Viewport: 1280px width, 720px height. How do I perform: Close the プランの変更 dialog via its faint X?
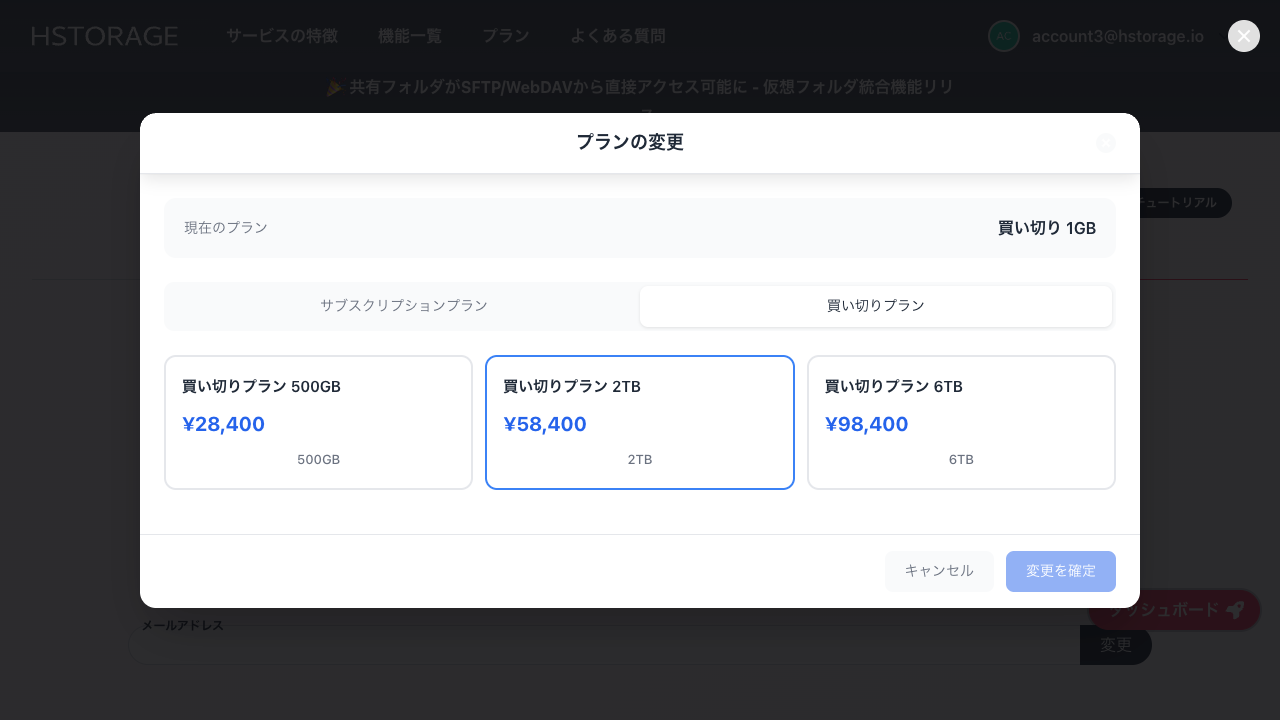[x=1105, y=142]
